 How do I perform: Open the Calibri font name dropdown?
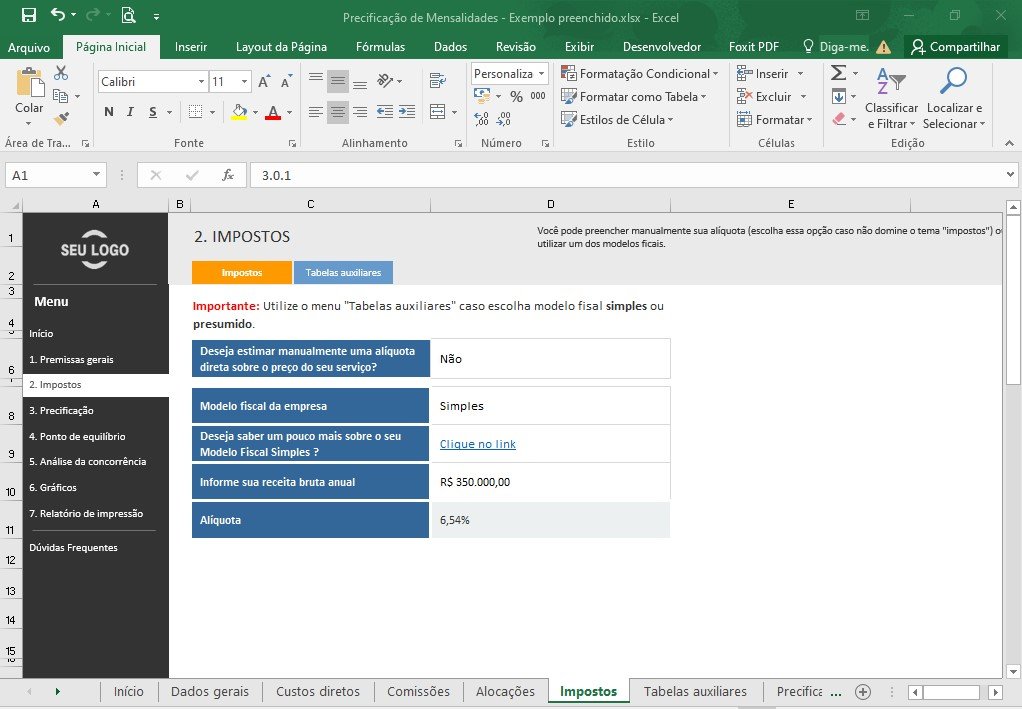point(201,81)
